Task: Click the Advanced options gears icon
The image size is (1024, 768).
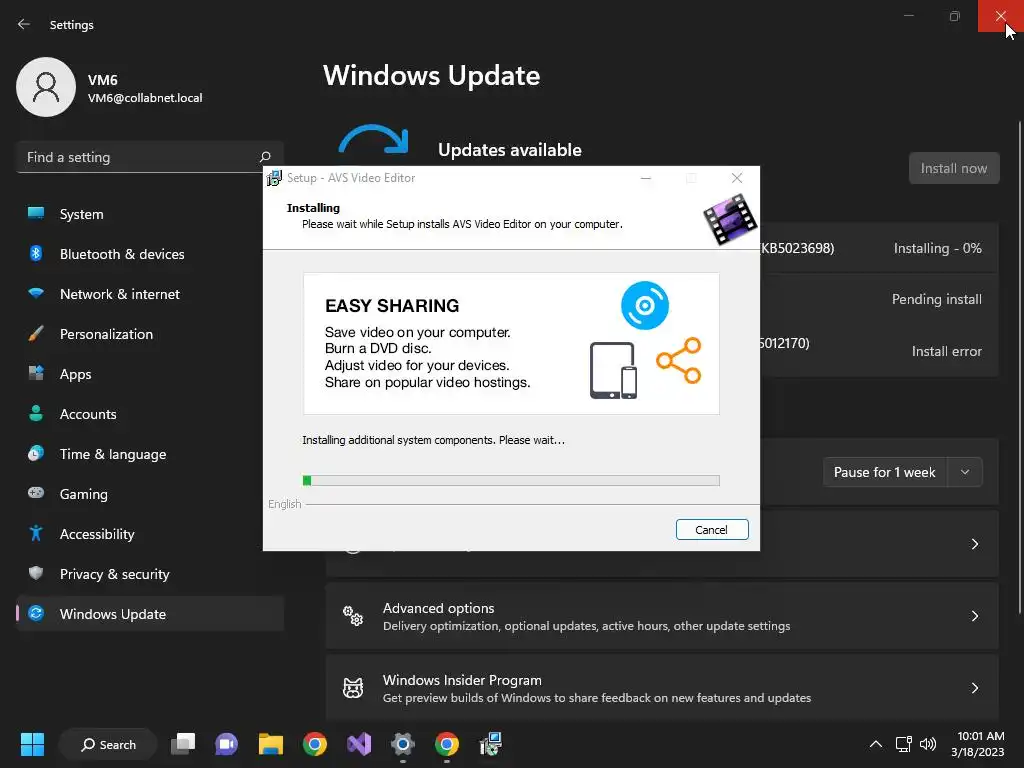Action: click(x=353, y=616)
